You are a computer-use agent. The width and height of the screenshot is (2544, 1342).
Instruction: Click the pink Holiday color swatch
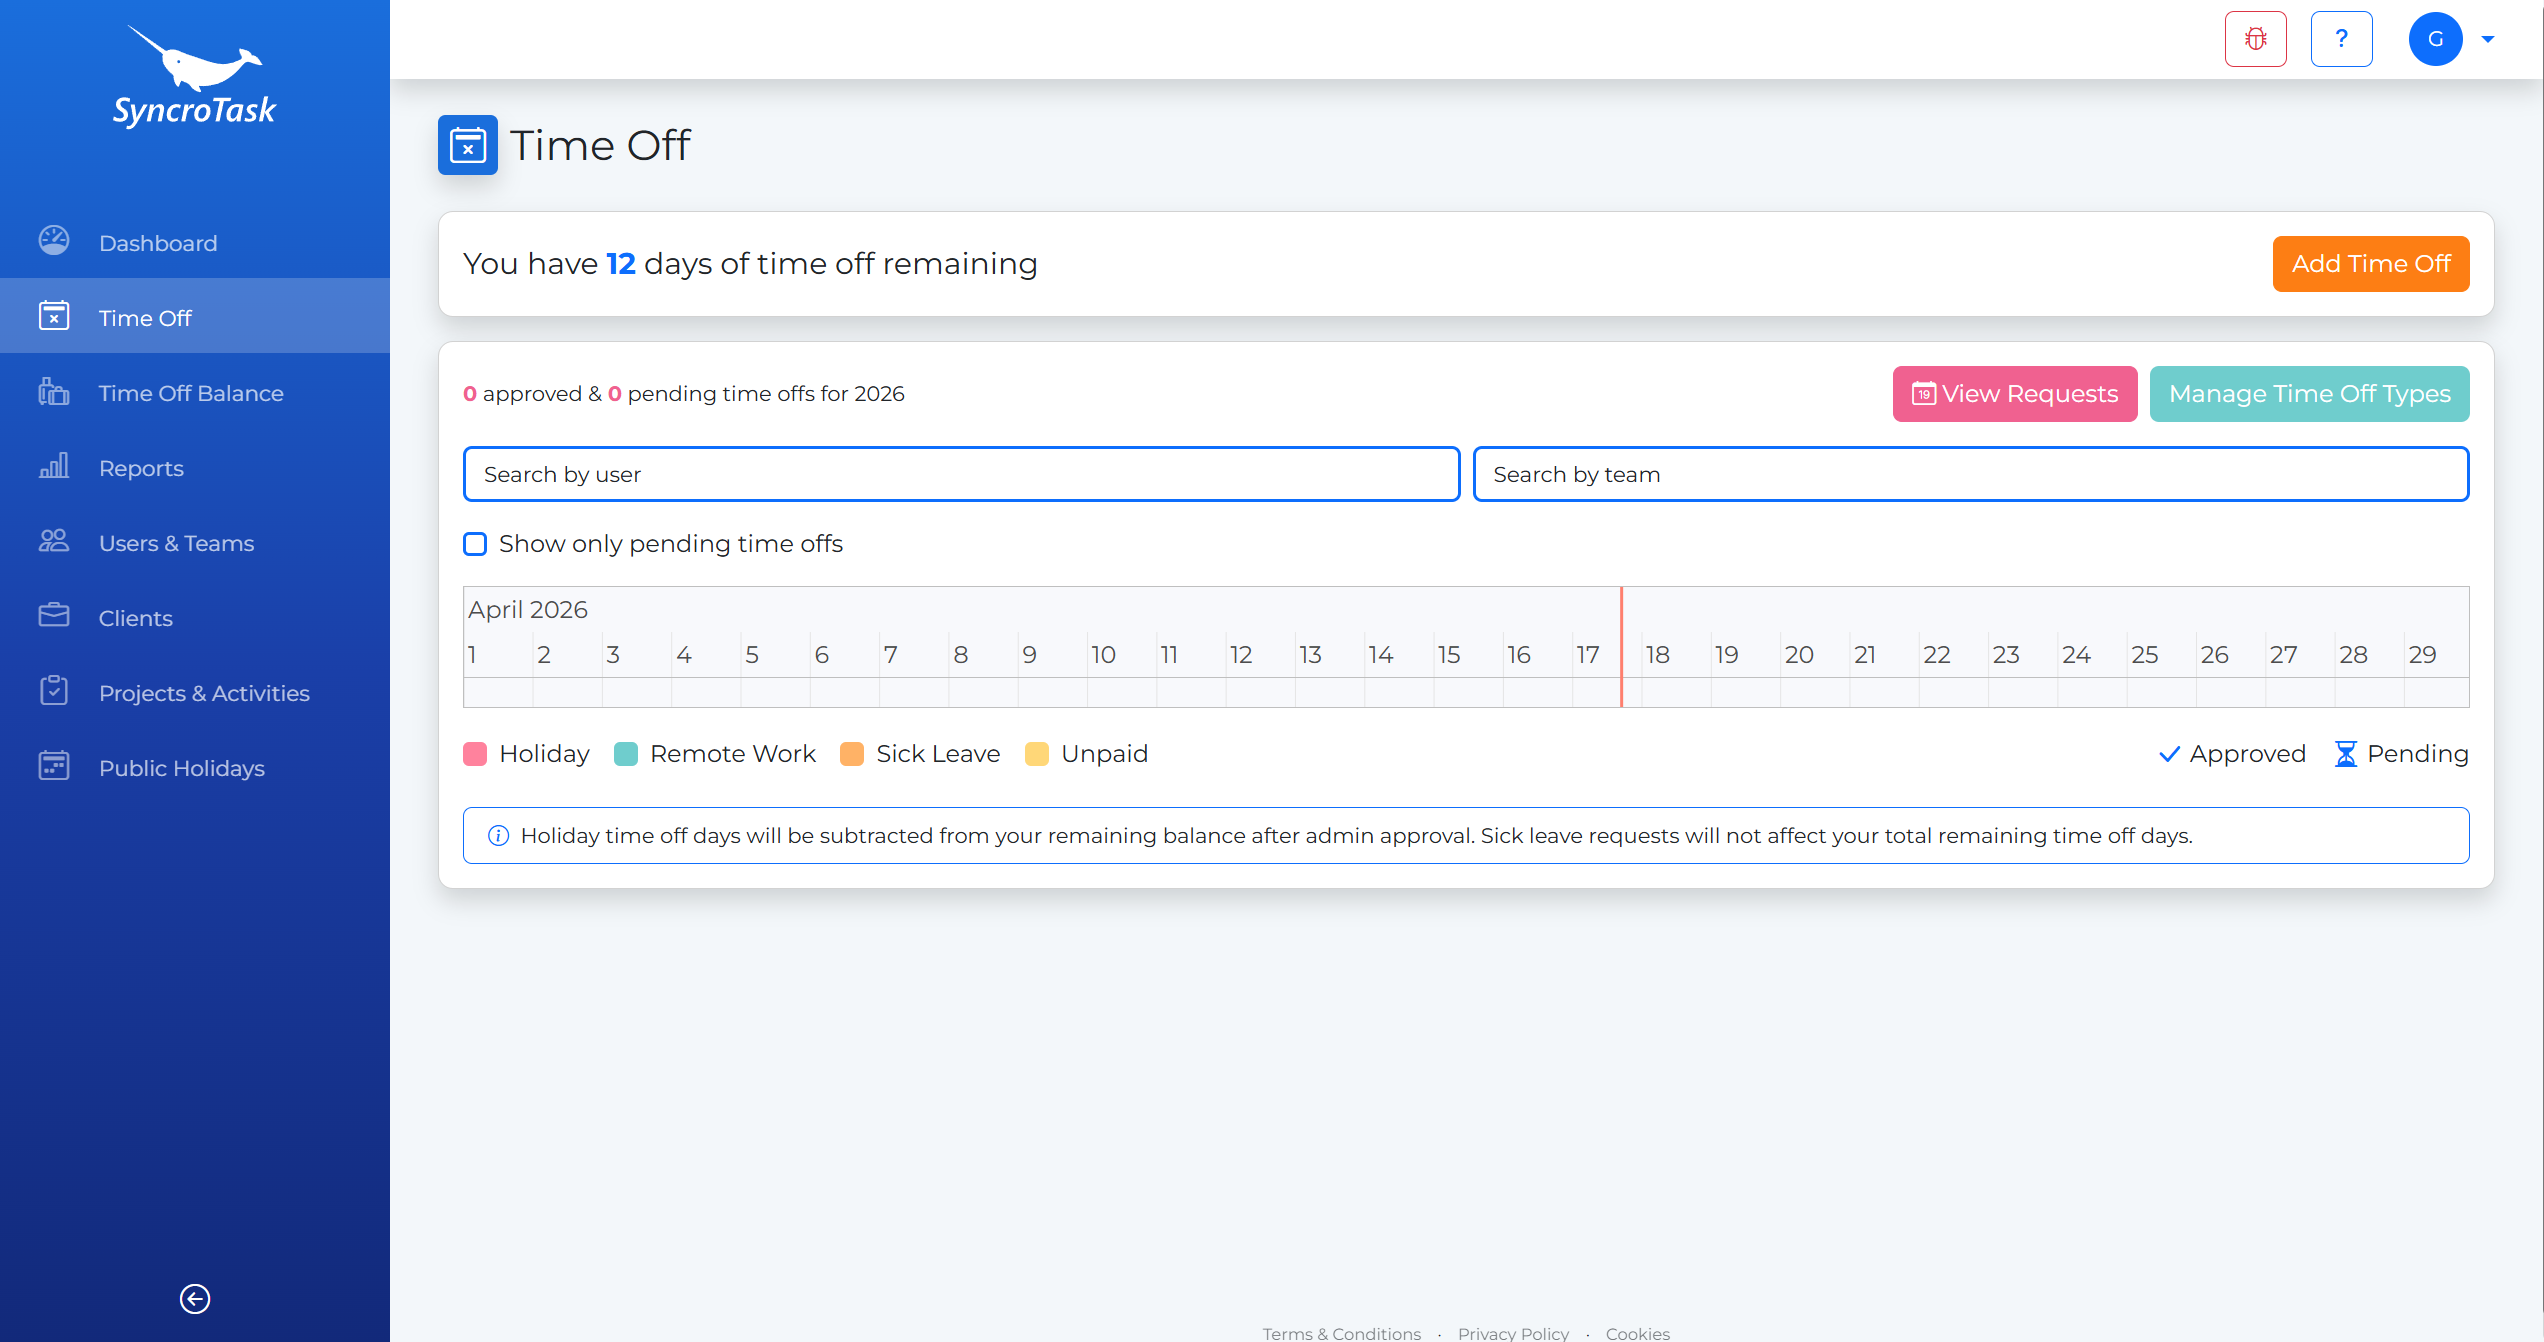(475, 753)
